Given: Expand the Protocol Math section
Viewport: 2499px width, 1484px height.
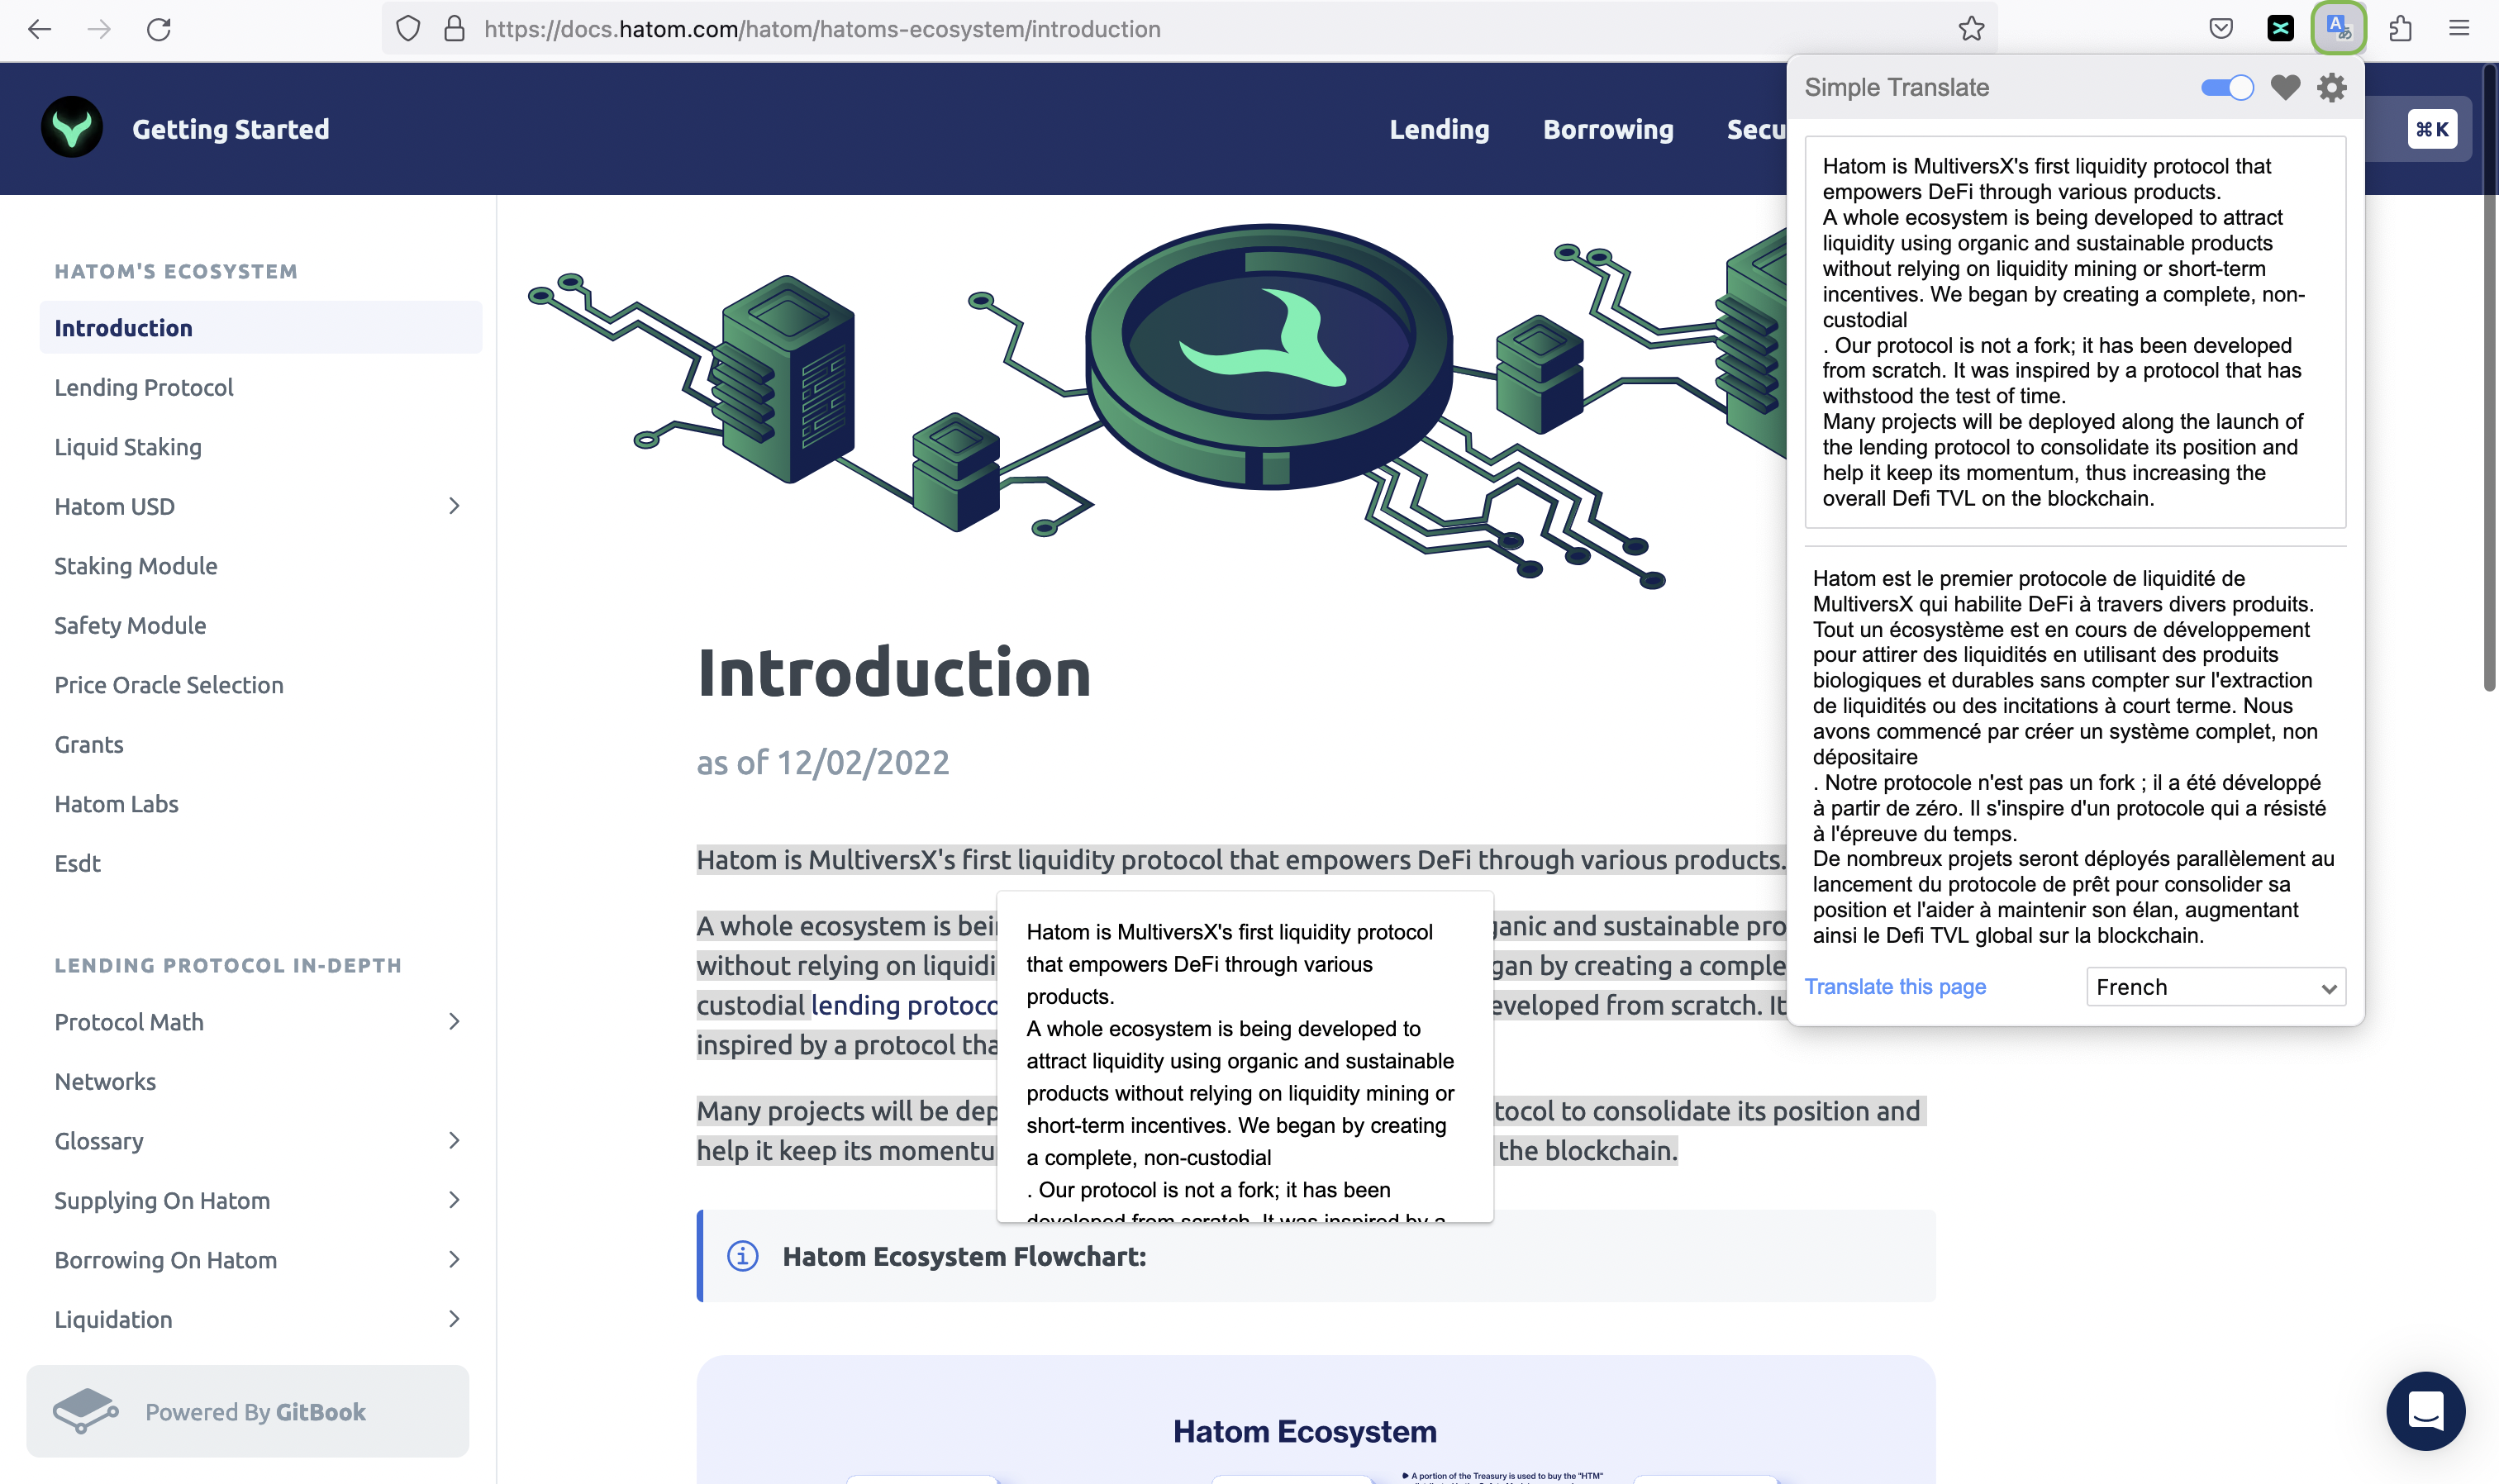Looking at the screenshot, I should (454, 1021).
